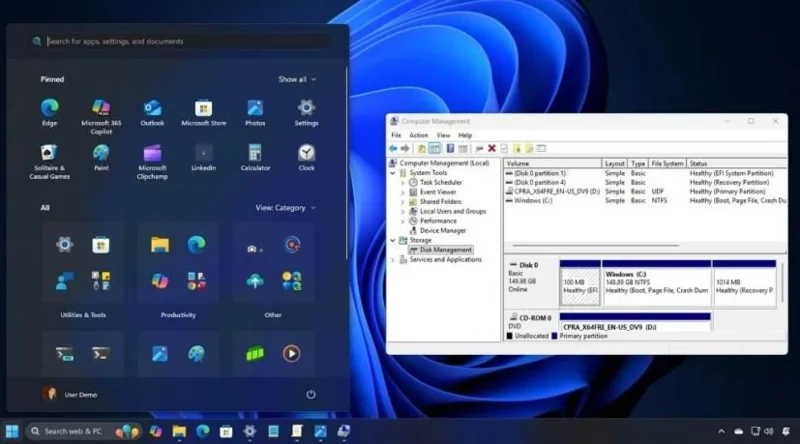Image resolution: width=800 pixels, height=444 pixels.
Task: Click the Disk 0 label panel
Action: [x=531, y=282]
